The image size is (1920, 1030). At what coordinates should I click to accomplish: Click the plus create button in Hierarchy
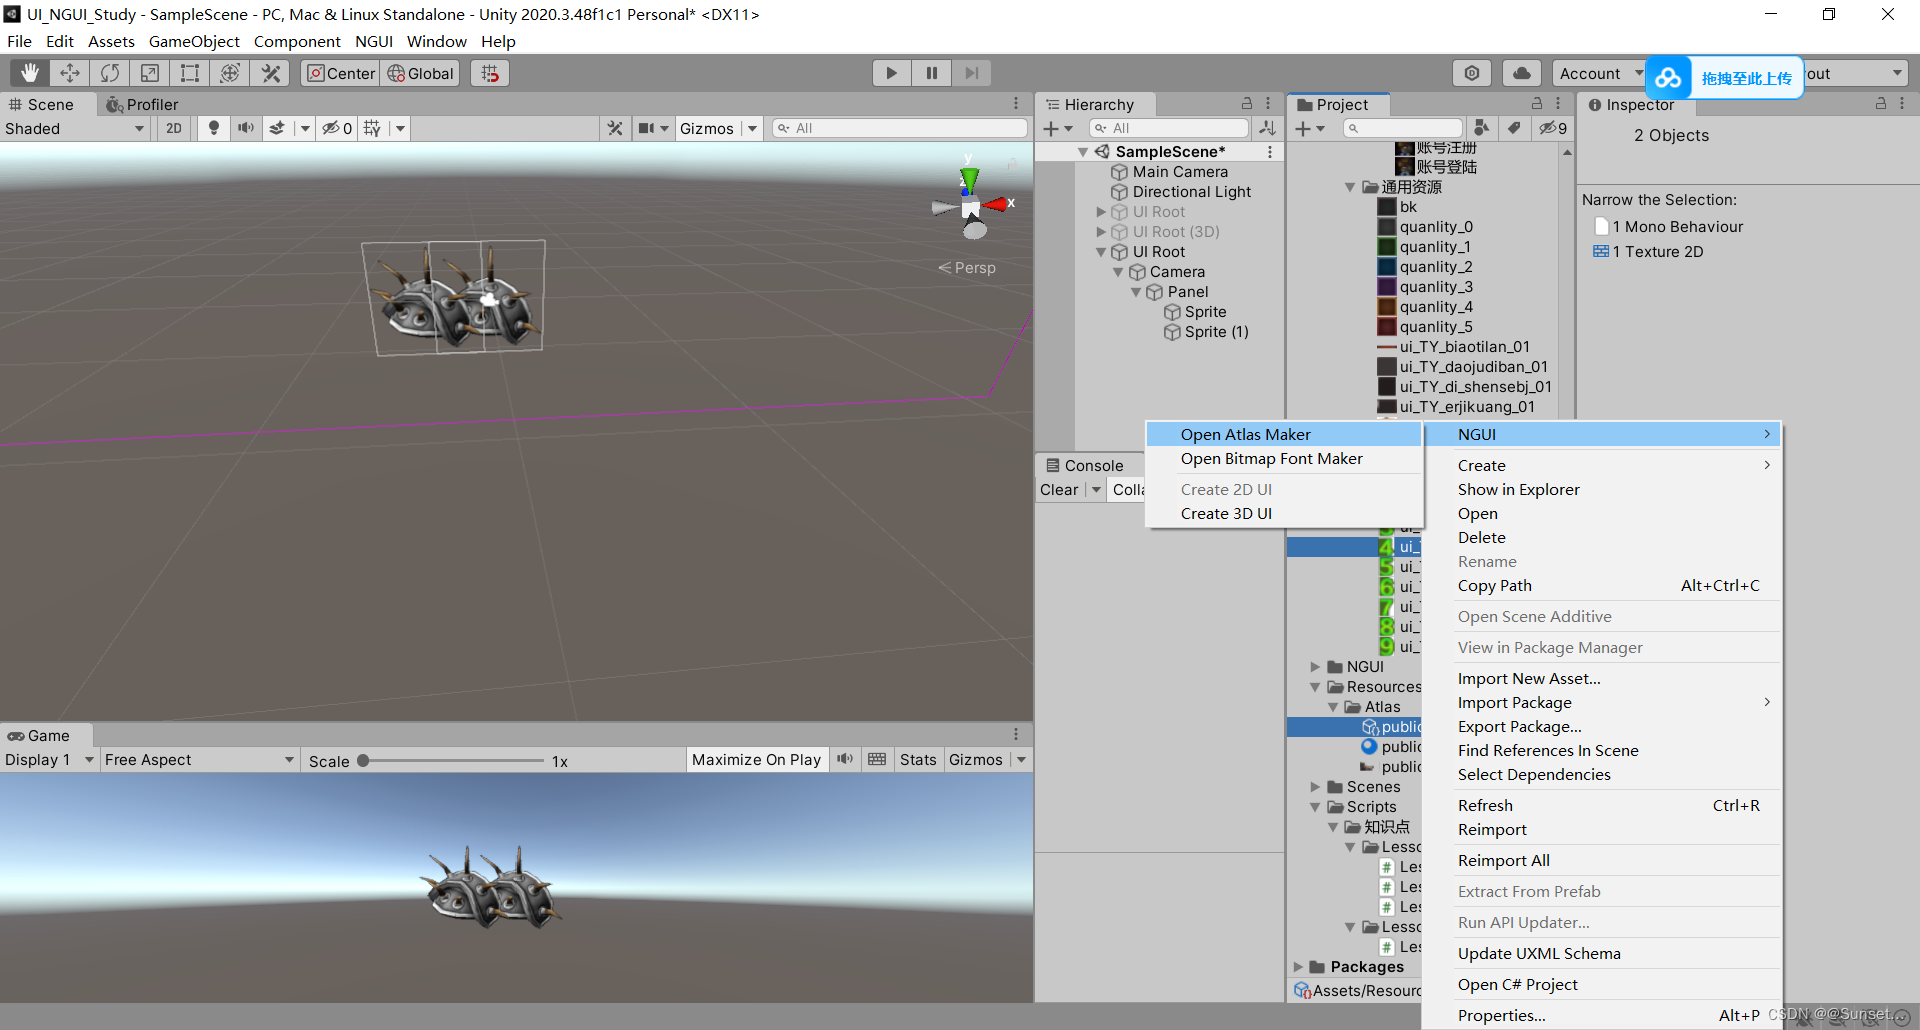(x=1057, y=128)
